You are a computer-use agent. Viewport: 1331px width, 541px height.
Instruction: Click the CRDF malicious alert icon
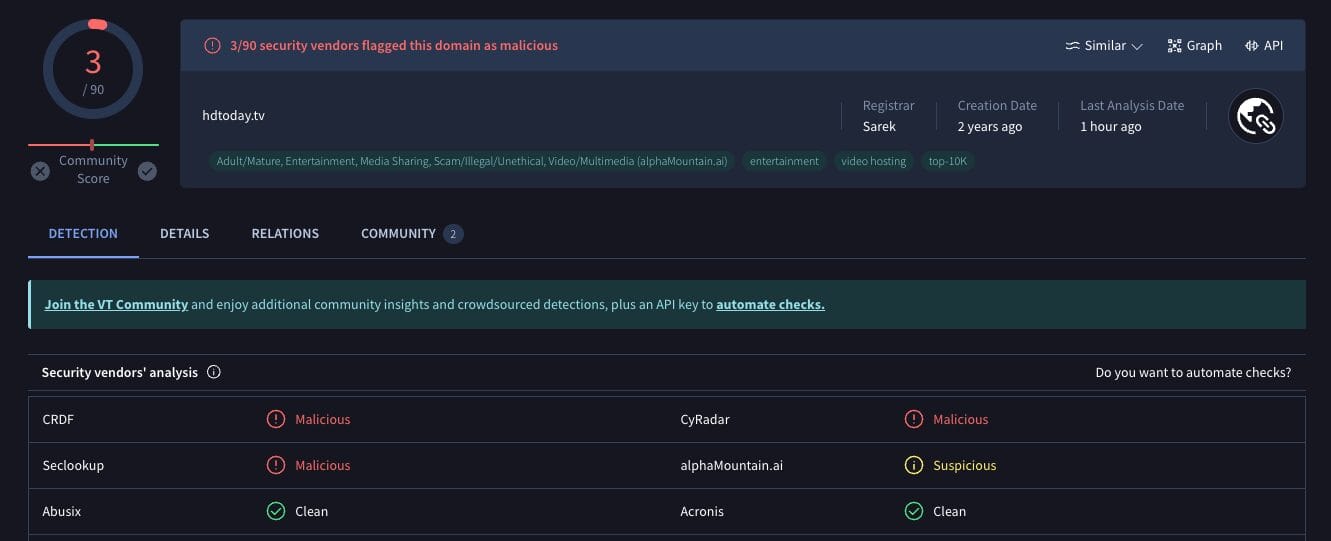[276, 419]
